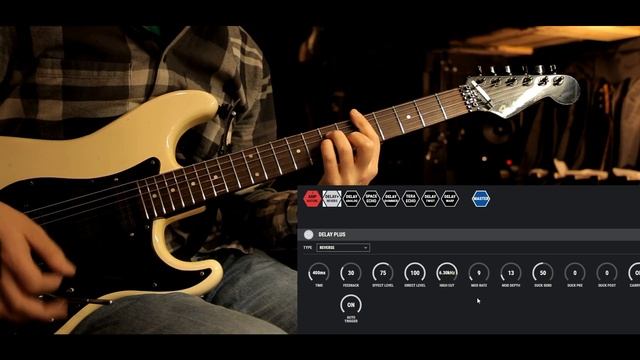The image size is (640, 360).
Task: Select the Space Echo effect block
Action: click(371, 199)
